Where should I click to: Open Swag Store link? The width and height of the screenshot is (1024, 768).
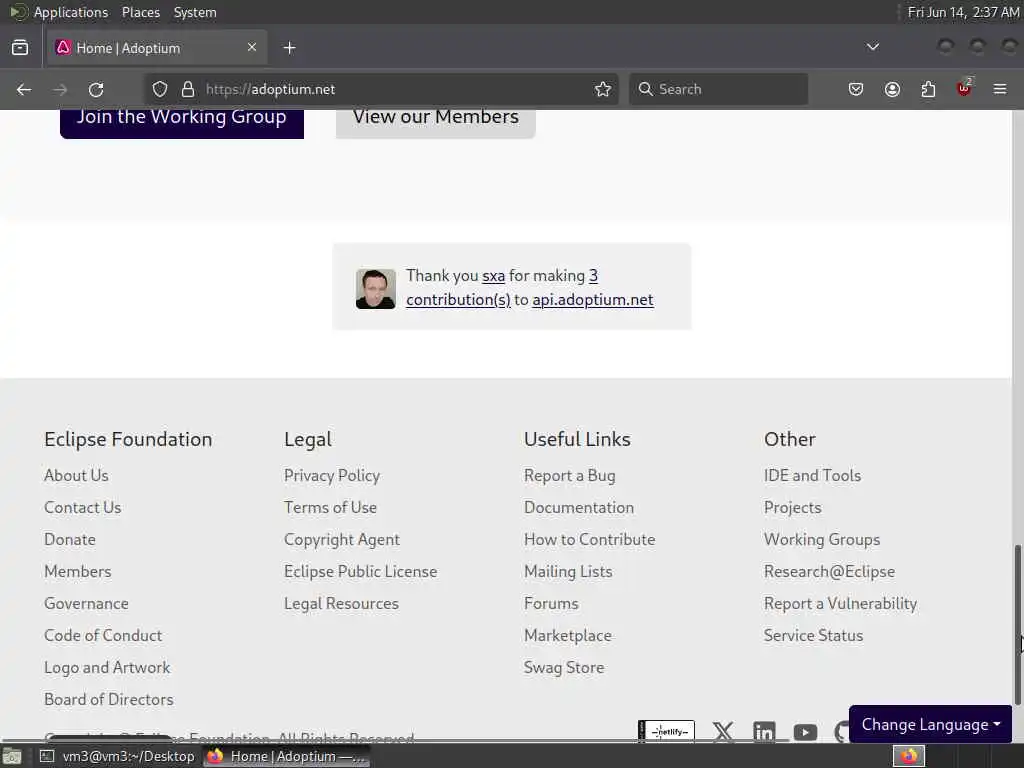pyautogui.click(x=564, y=667)
